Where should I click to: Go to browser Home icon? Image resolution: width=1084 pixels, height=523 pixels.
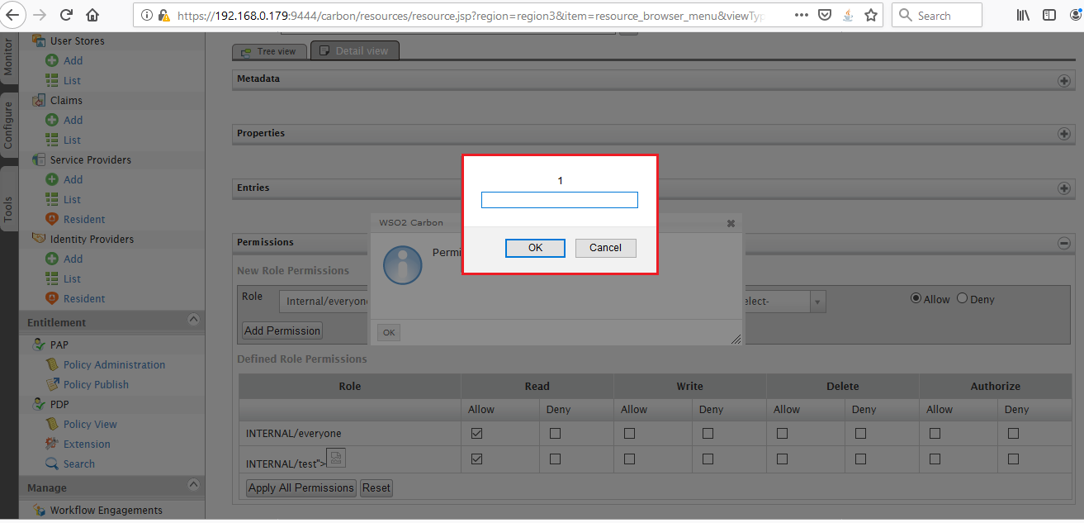(x=92, y=15)
